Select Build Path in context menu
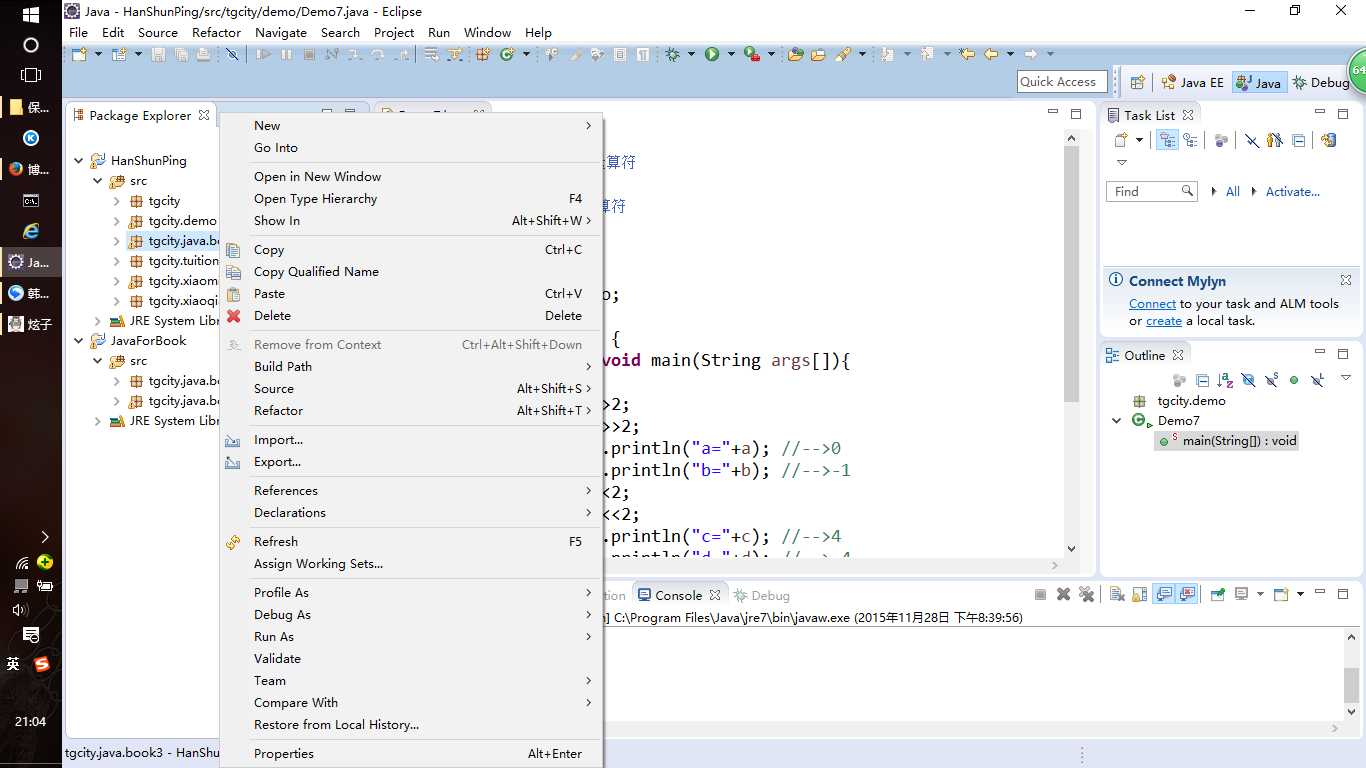 (x=411, y=367)
